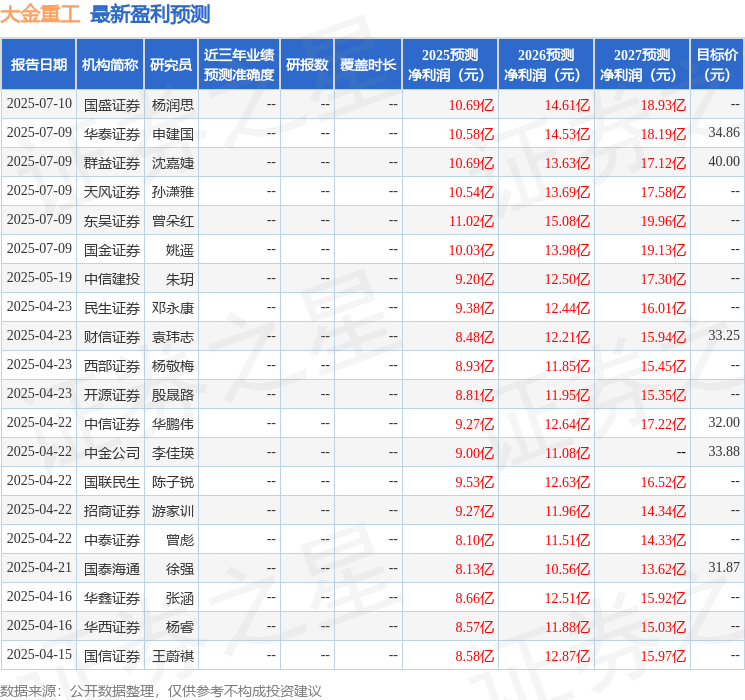Click target price 33.25
Image resolution: width=745 pixels, height=700 pixels.
click(x=724, y=335)
